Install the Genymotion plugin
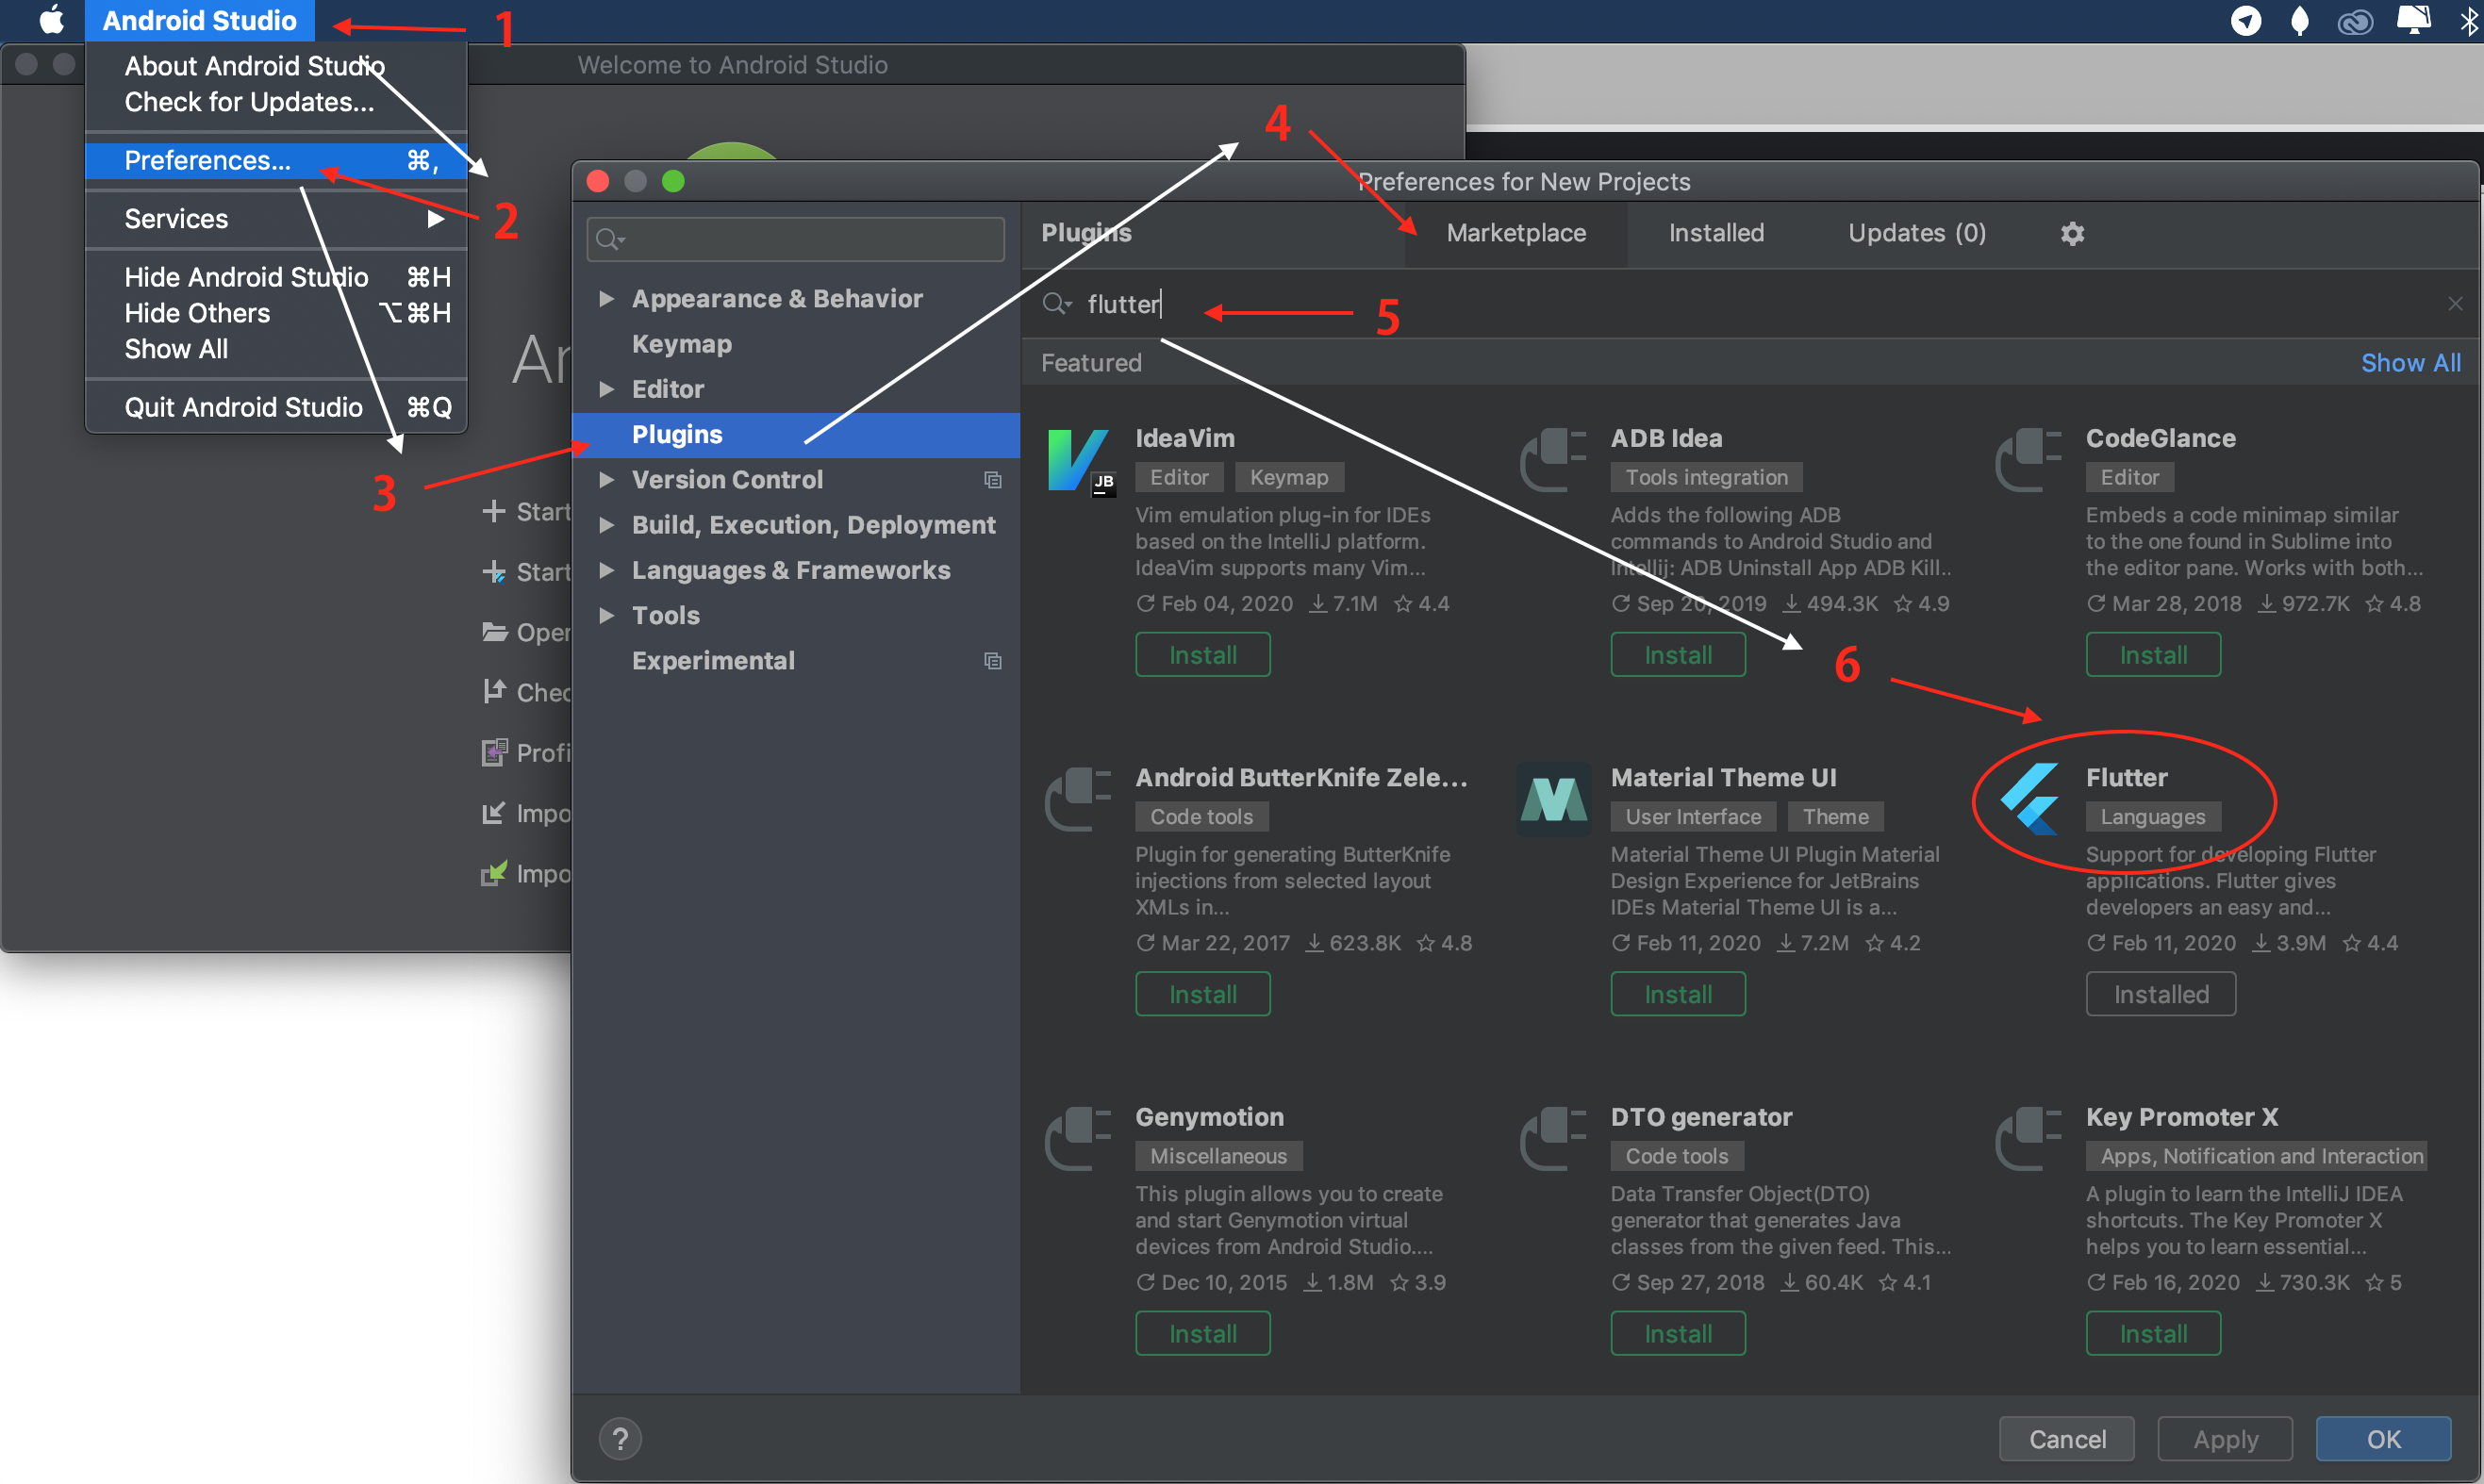Screen dimensions: 2484x1484 coord(1203,1333)
